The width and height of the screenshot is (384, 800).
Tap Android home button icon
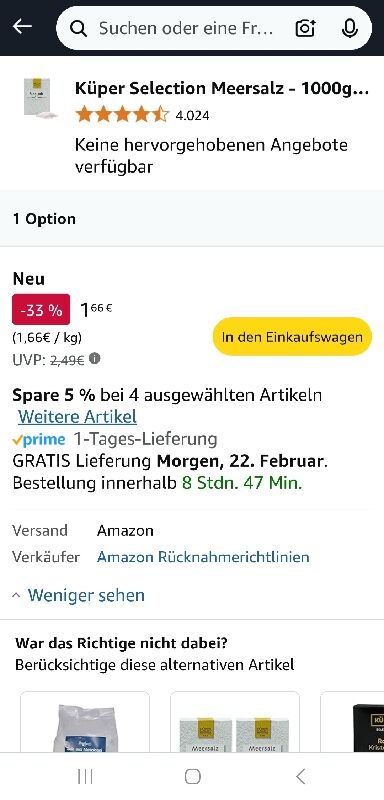192,777
